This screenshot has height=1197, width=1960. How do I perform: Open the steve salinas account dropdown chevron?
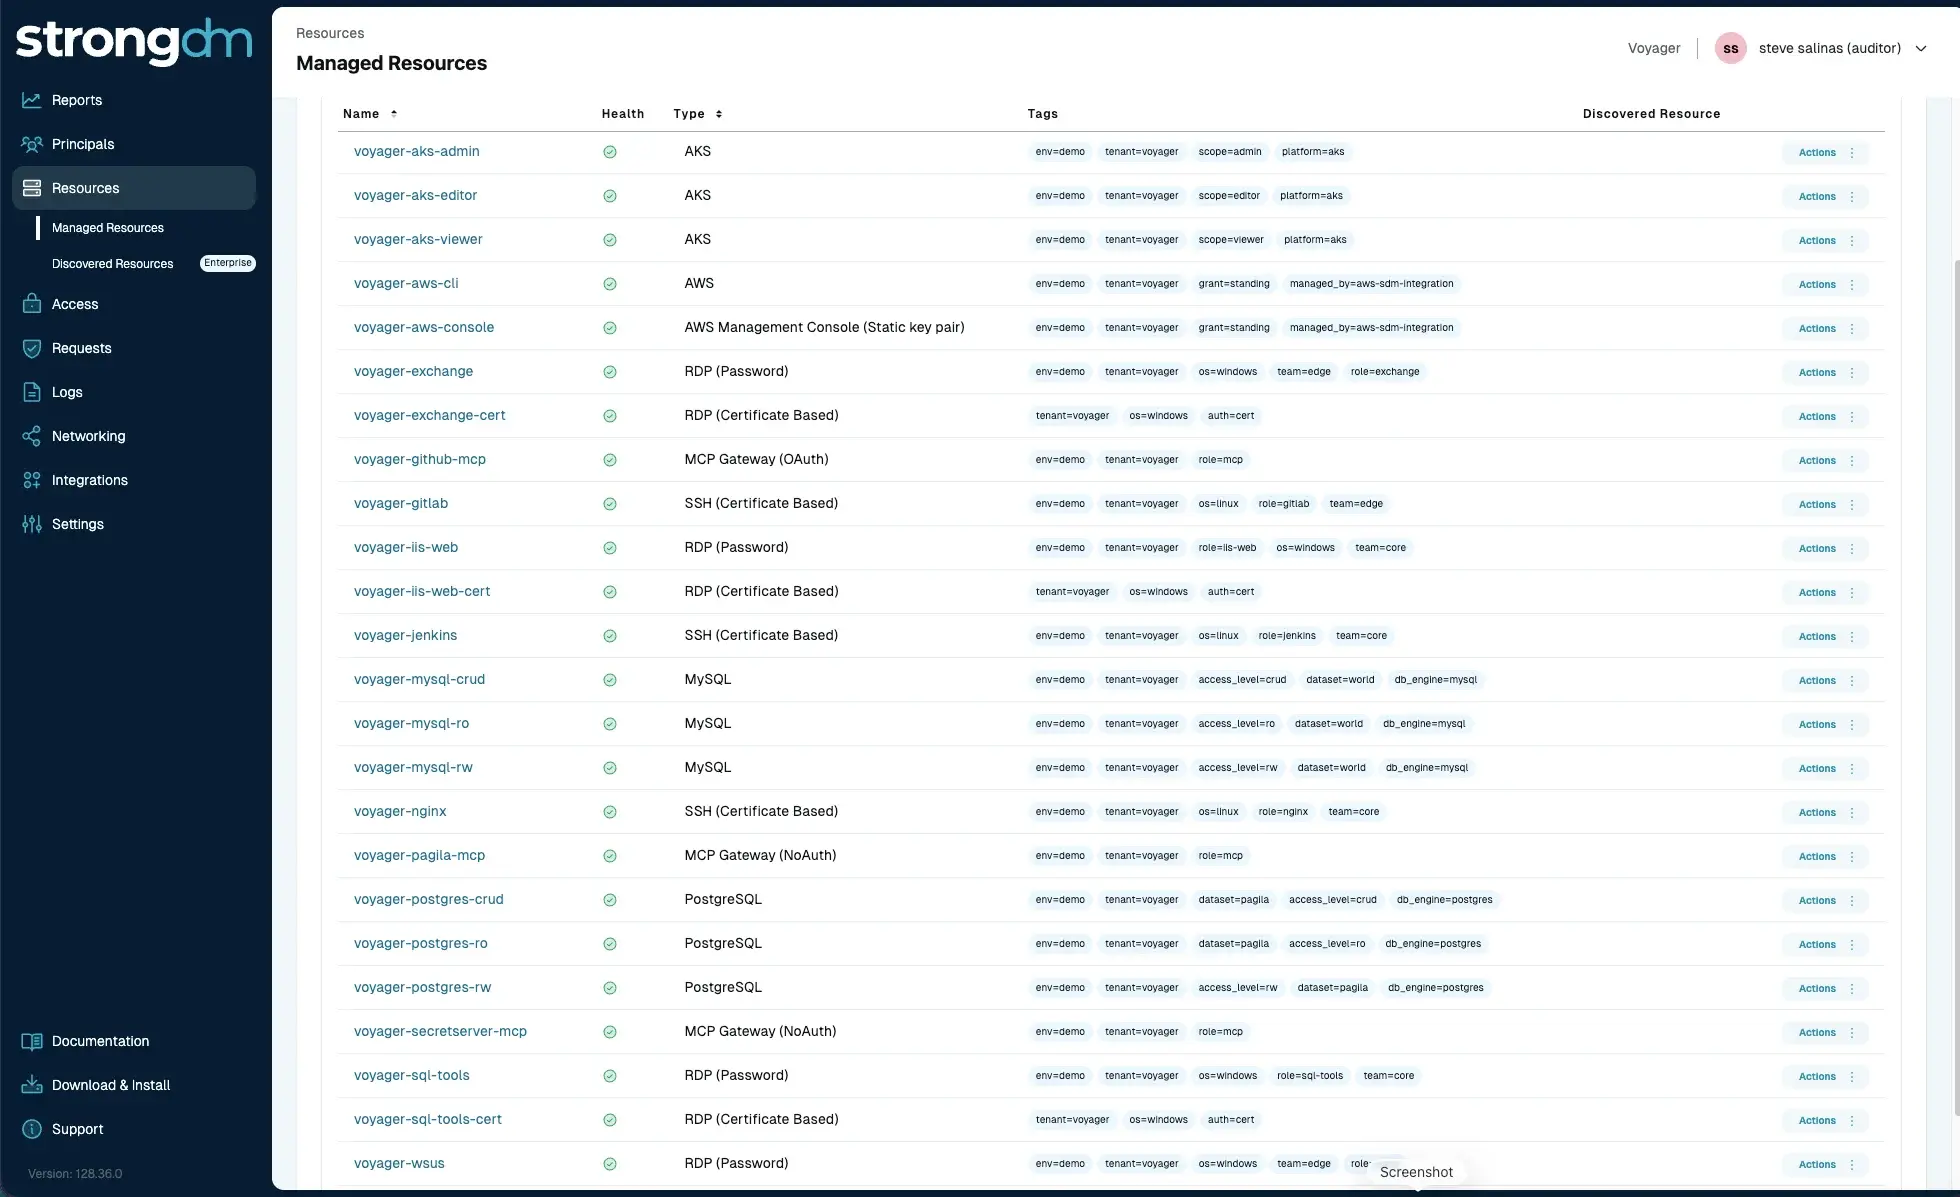coord(1921,48)
